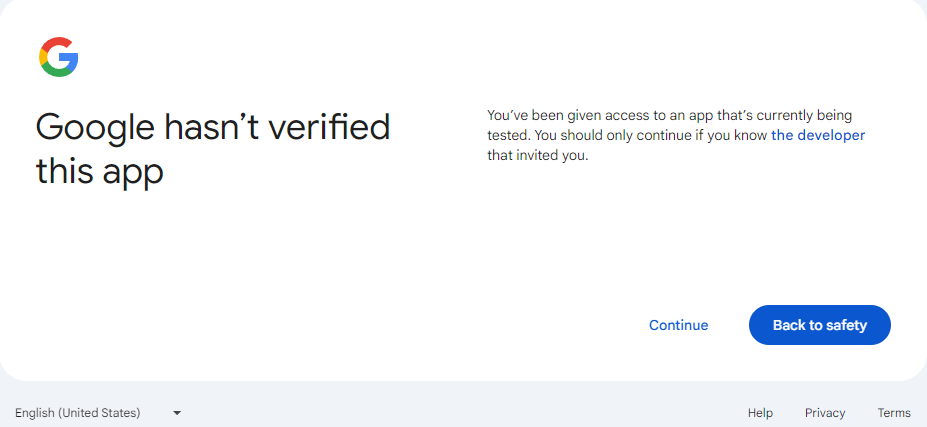View Google's Privacy policy from the footer
Image resolution: width=927 pixels, height=427 pixels.
coord(825,413)
